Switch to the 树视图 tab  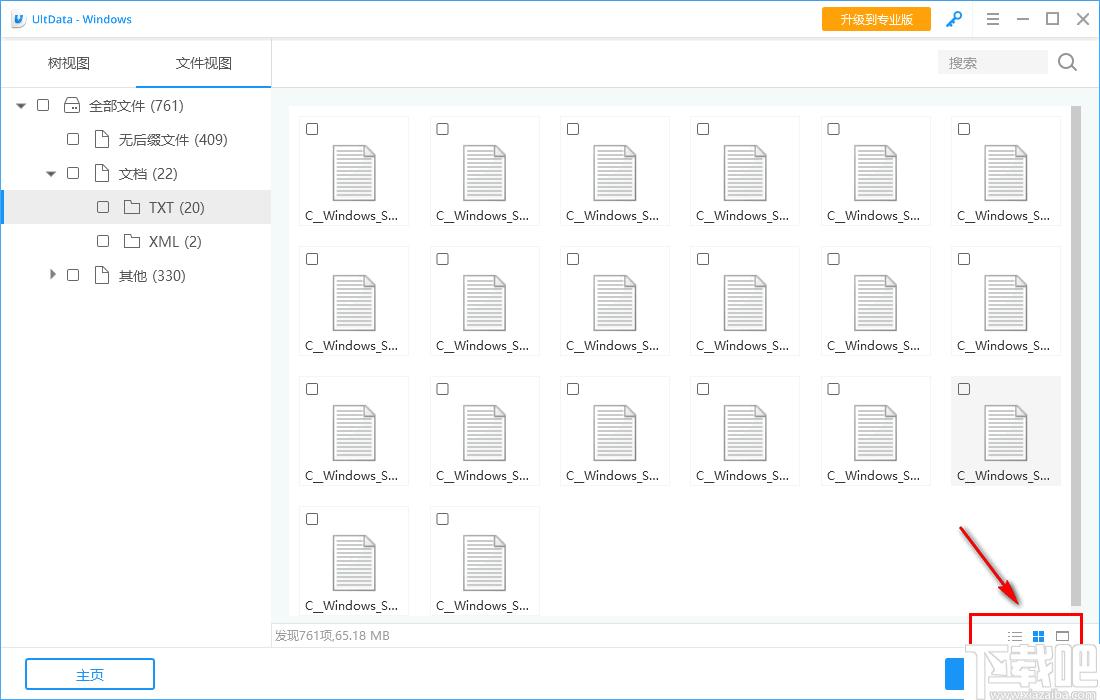68,63
